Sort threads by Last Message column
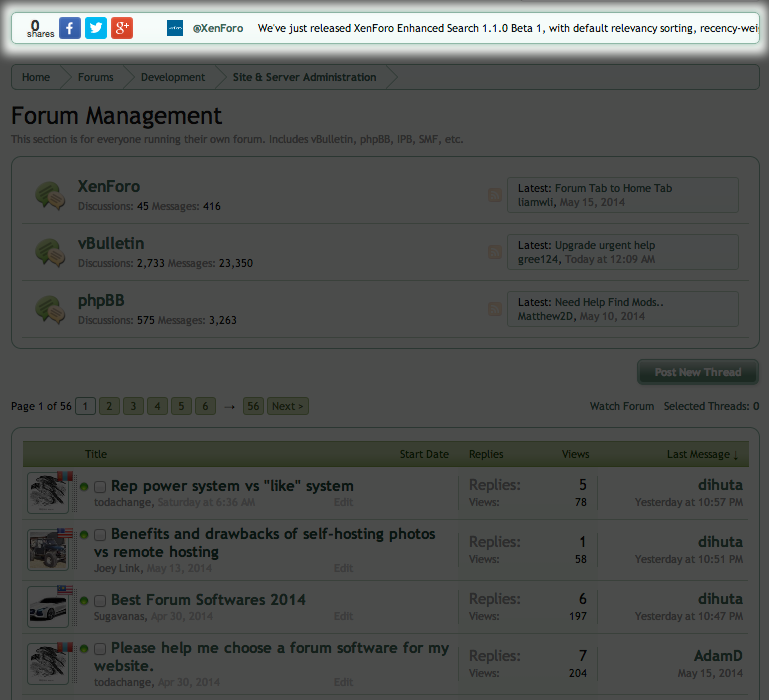 point(702,454)
